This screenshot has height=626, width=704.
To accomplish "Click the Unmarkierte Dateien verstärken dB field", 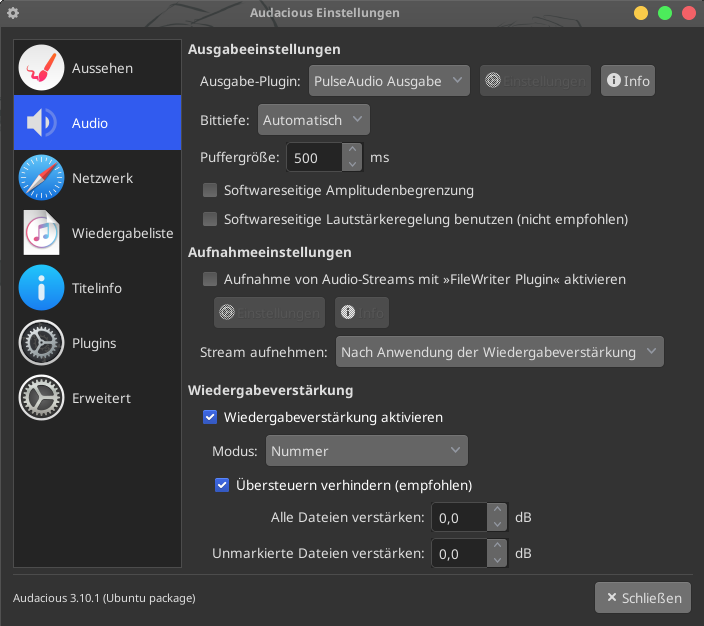I will [459, 553].
